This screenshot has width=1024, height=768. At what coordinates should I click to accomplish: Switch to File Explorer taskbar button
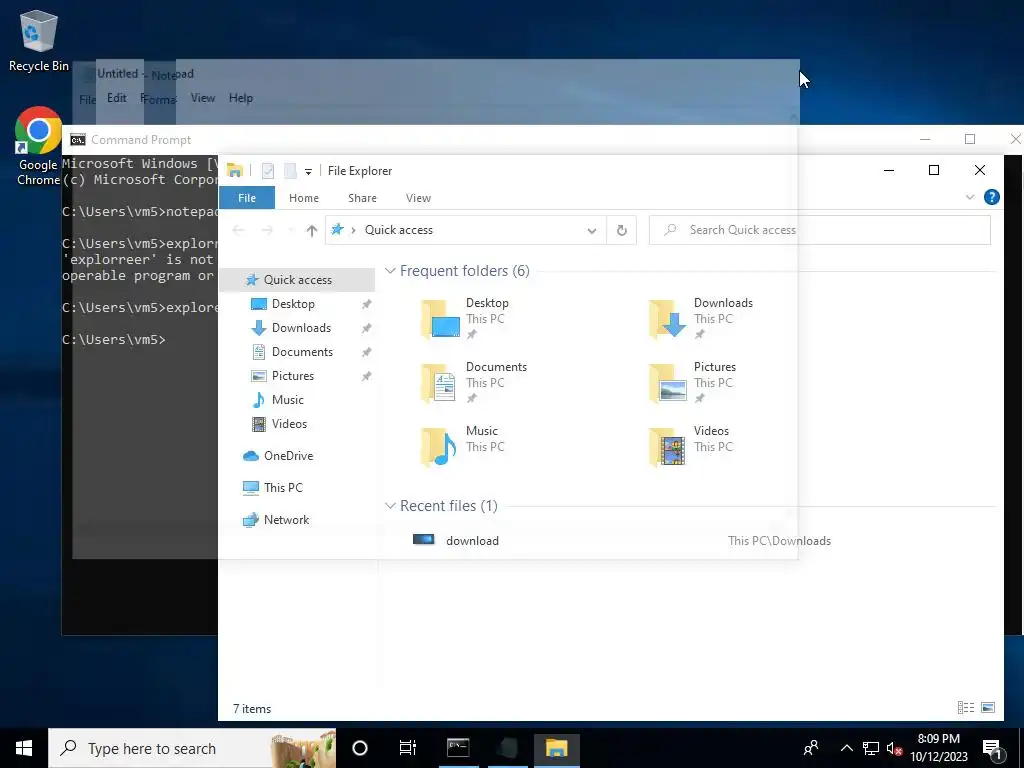click(x=556, y=748)
